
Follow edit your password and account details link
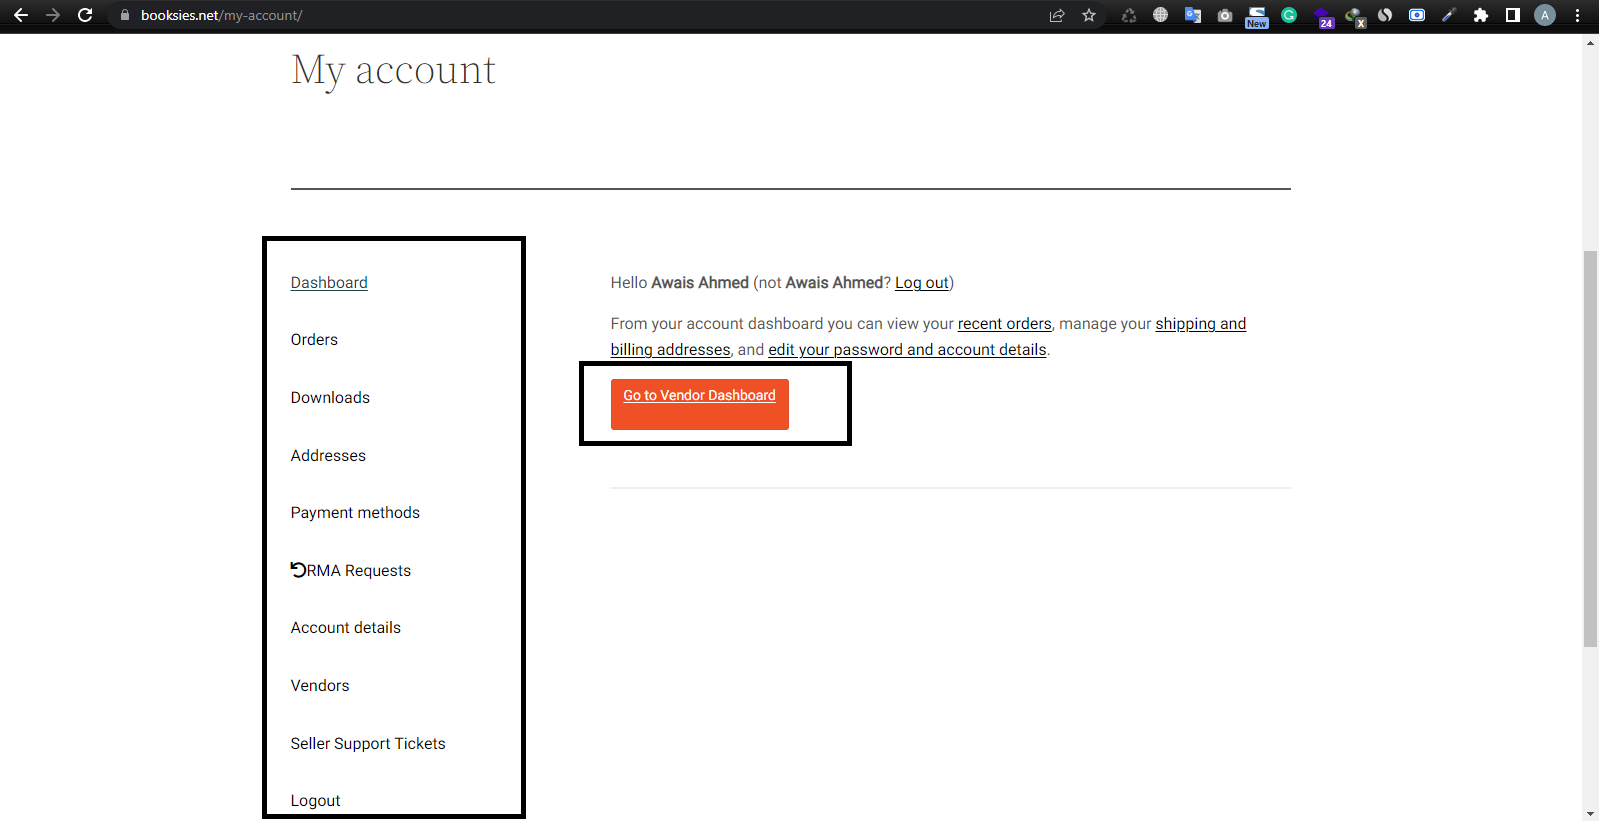coord(907,350)
